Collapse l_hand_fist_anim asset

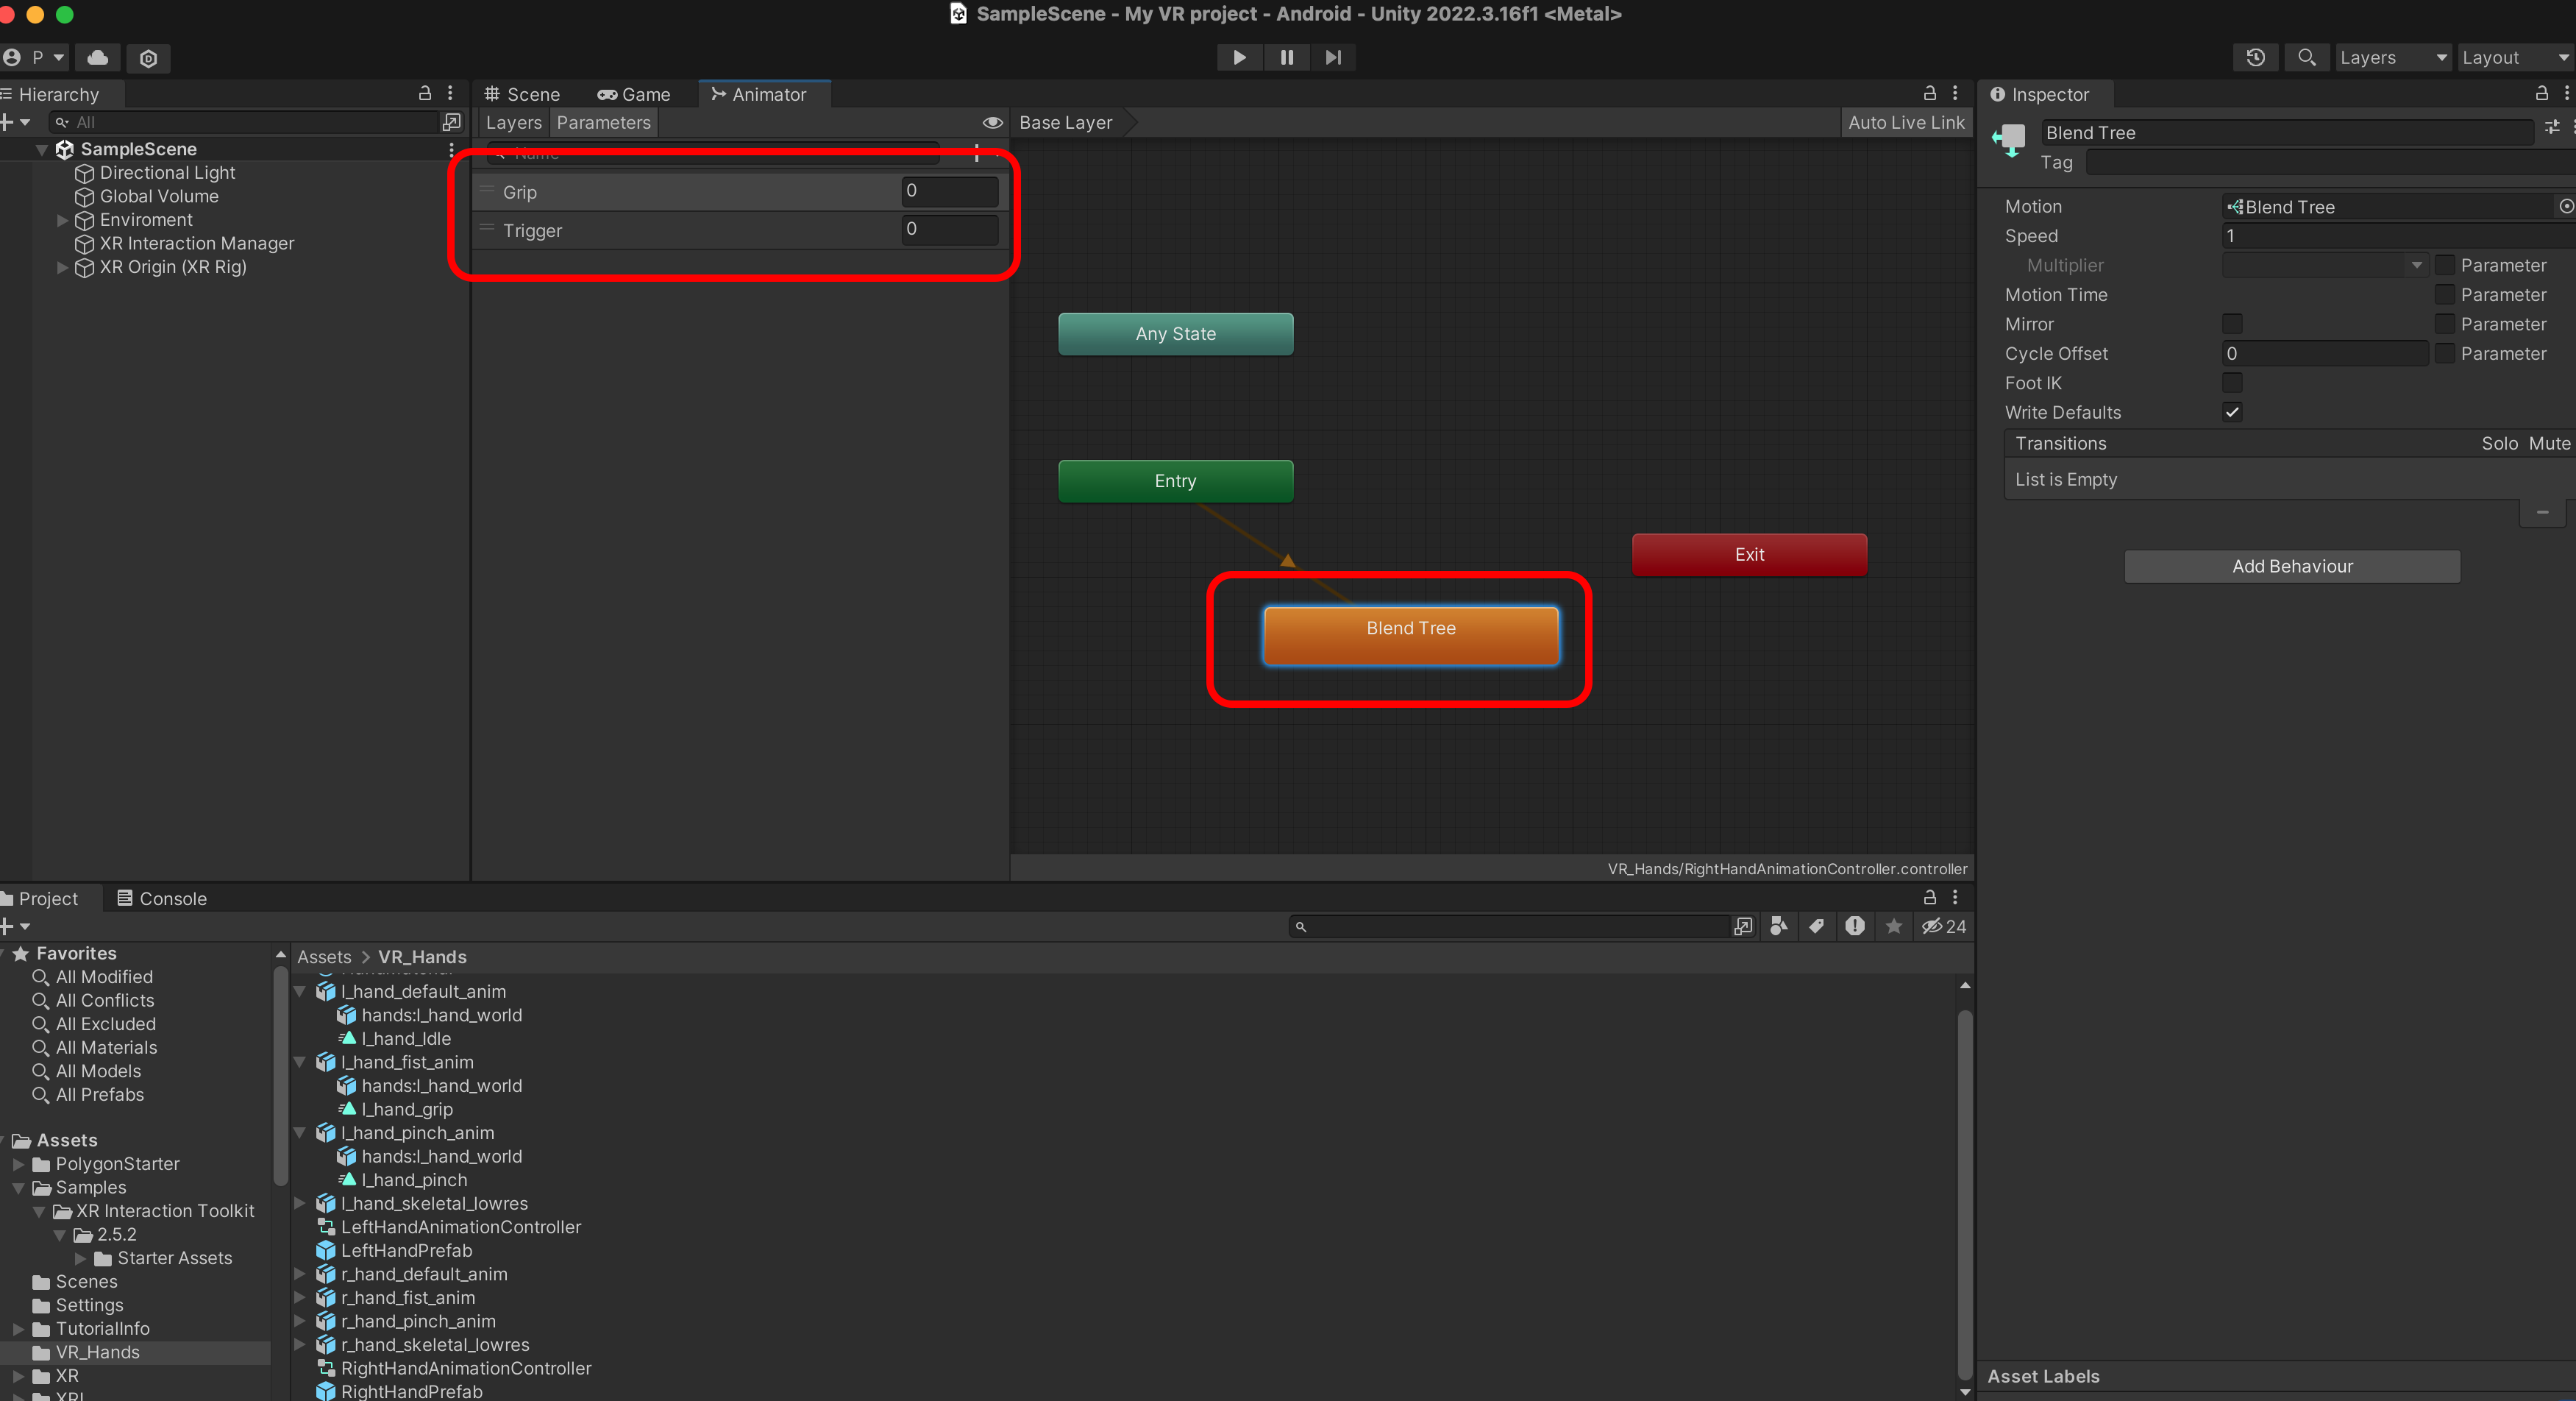tap(299, 1062)
